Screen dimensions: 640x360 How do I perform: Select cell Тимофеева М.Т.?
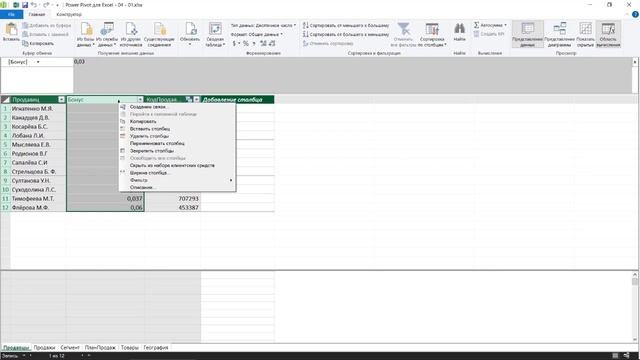click(x=38, y=198)
